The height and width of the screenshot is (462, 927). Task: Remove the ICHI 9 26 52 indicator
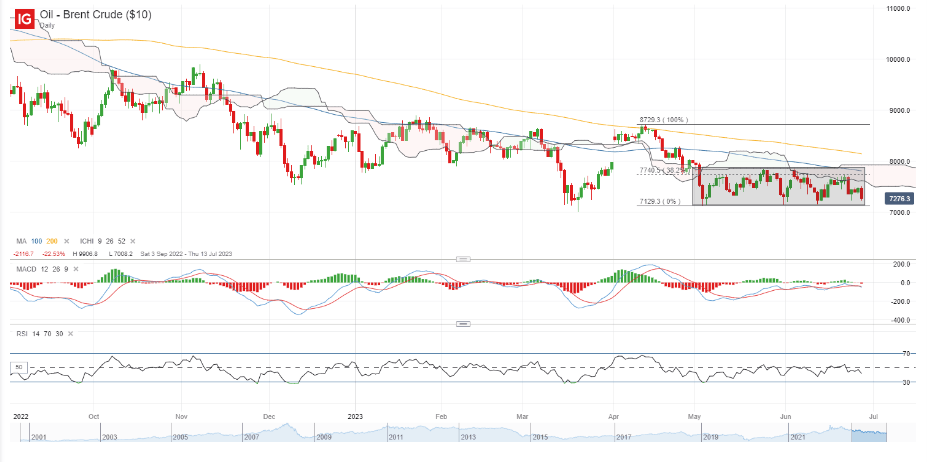click(132, 241)
